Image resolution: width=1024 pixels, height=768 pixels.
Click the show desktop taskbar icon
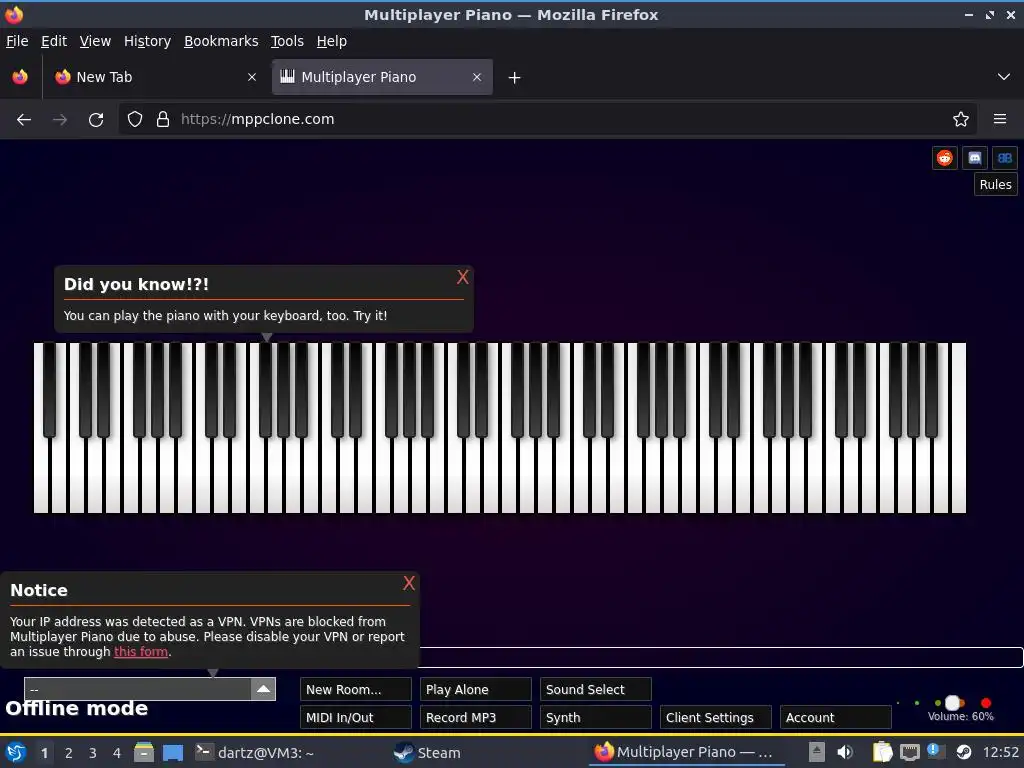click(x=173, y=753)
